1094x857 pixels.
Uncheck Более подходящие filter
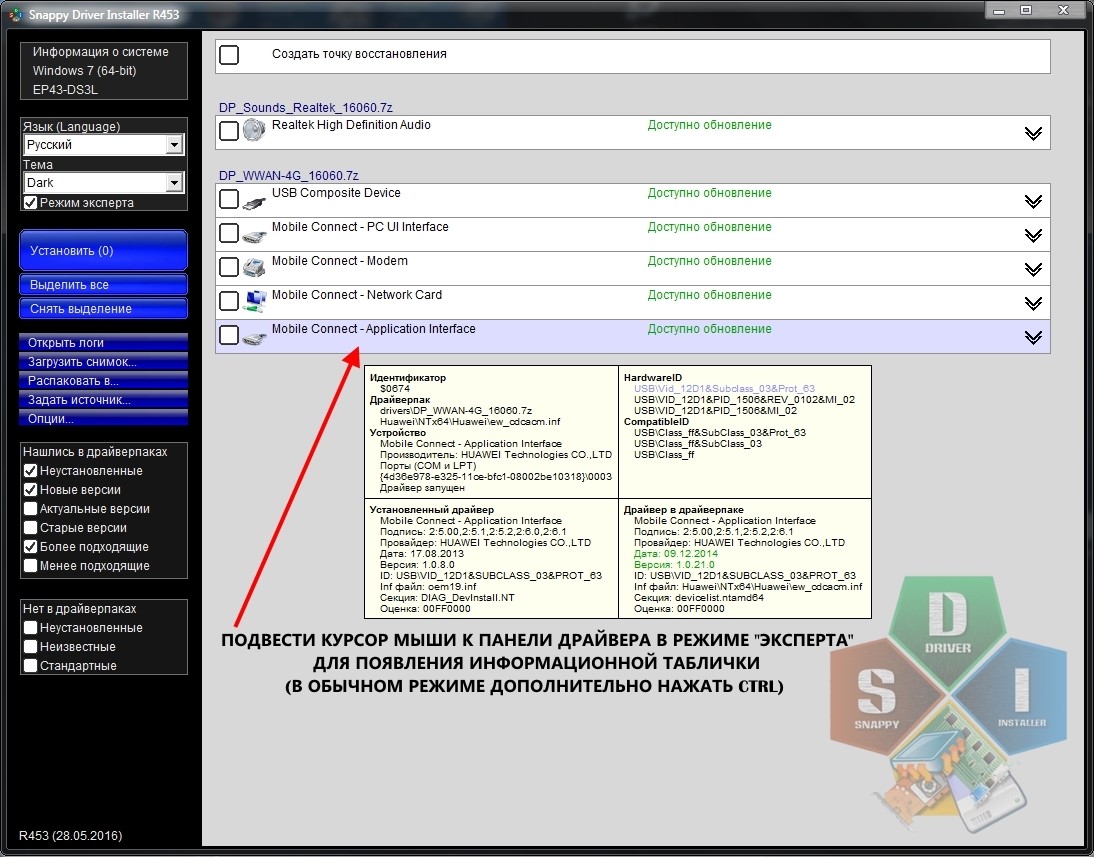point(30,546)
